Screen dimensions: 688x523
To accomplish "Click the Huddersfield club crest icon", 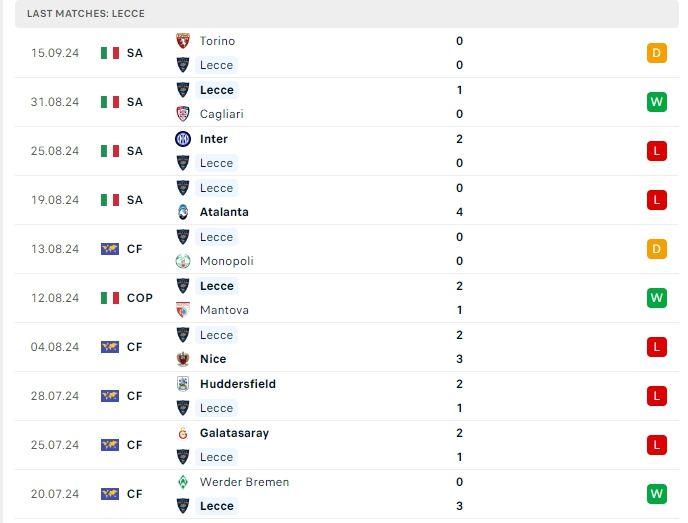I will coord(183,384).
